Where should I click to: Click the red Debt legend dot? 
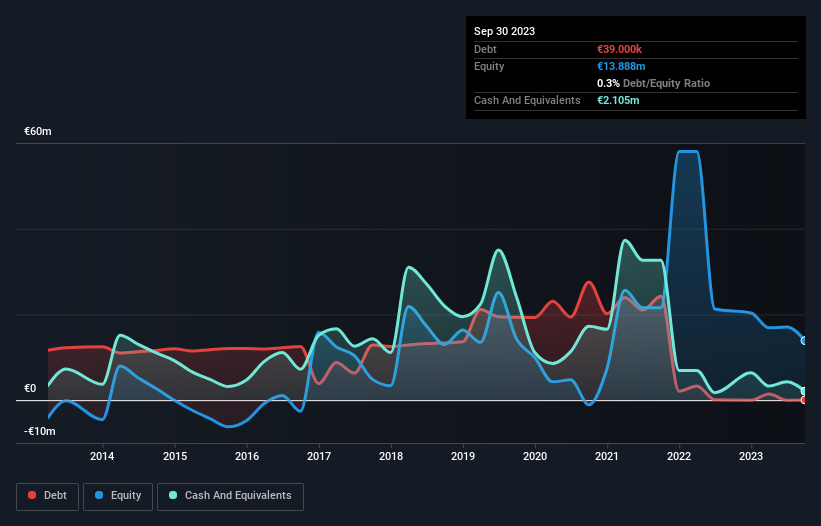tap(32, 495)
